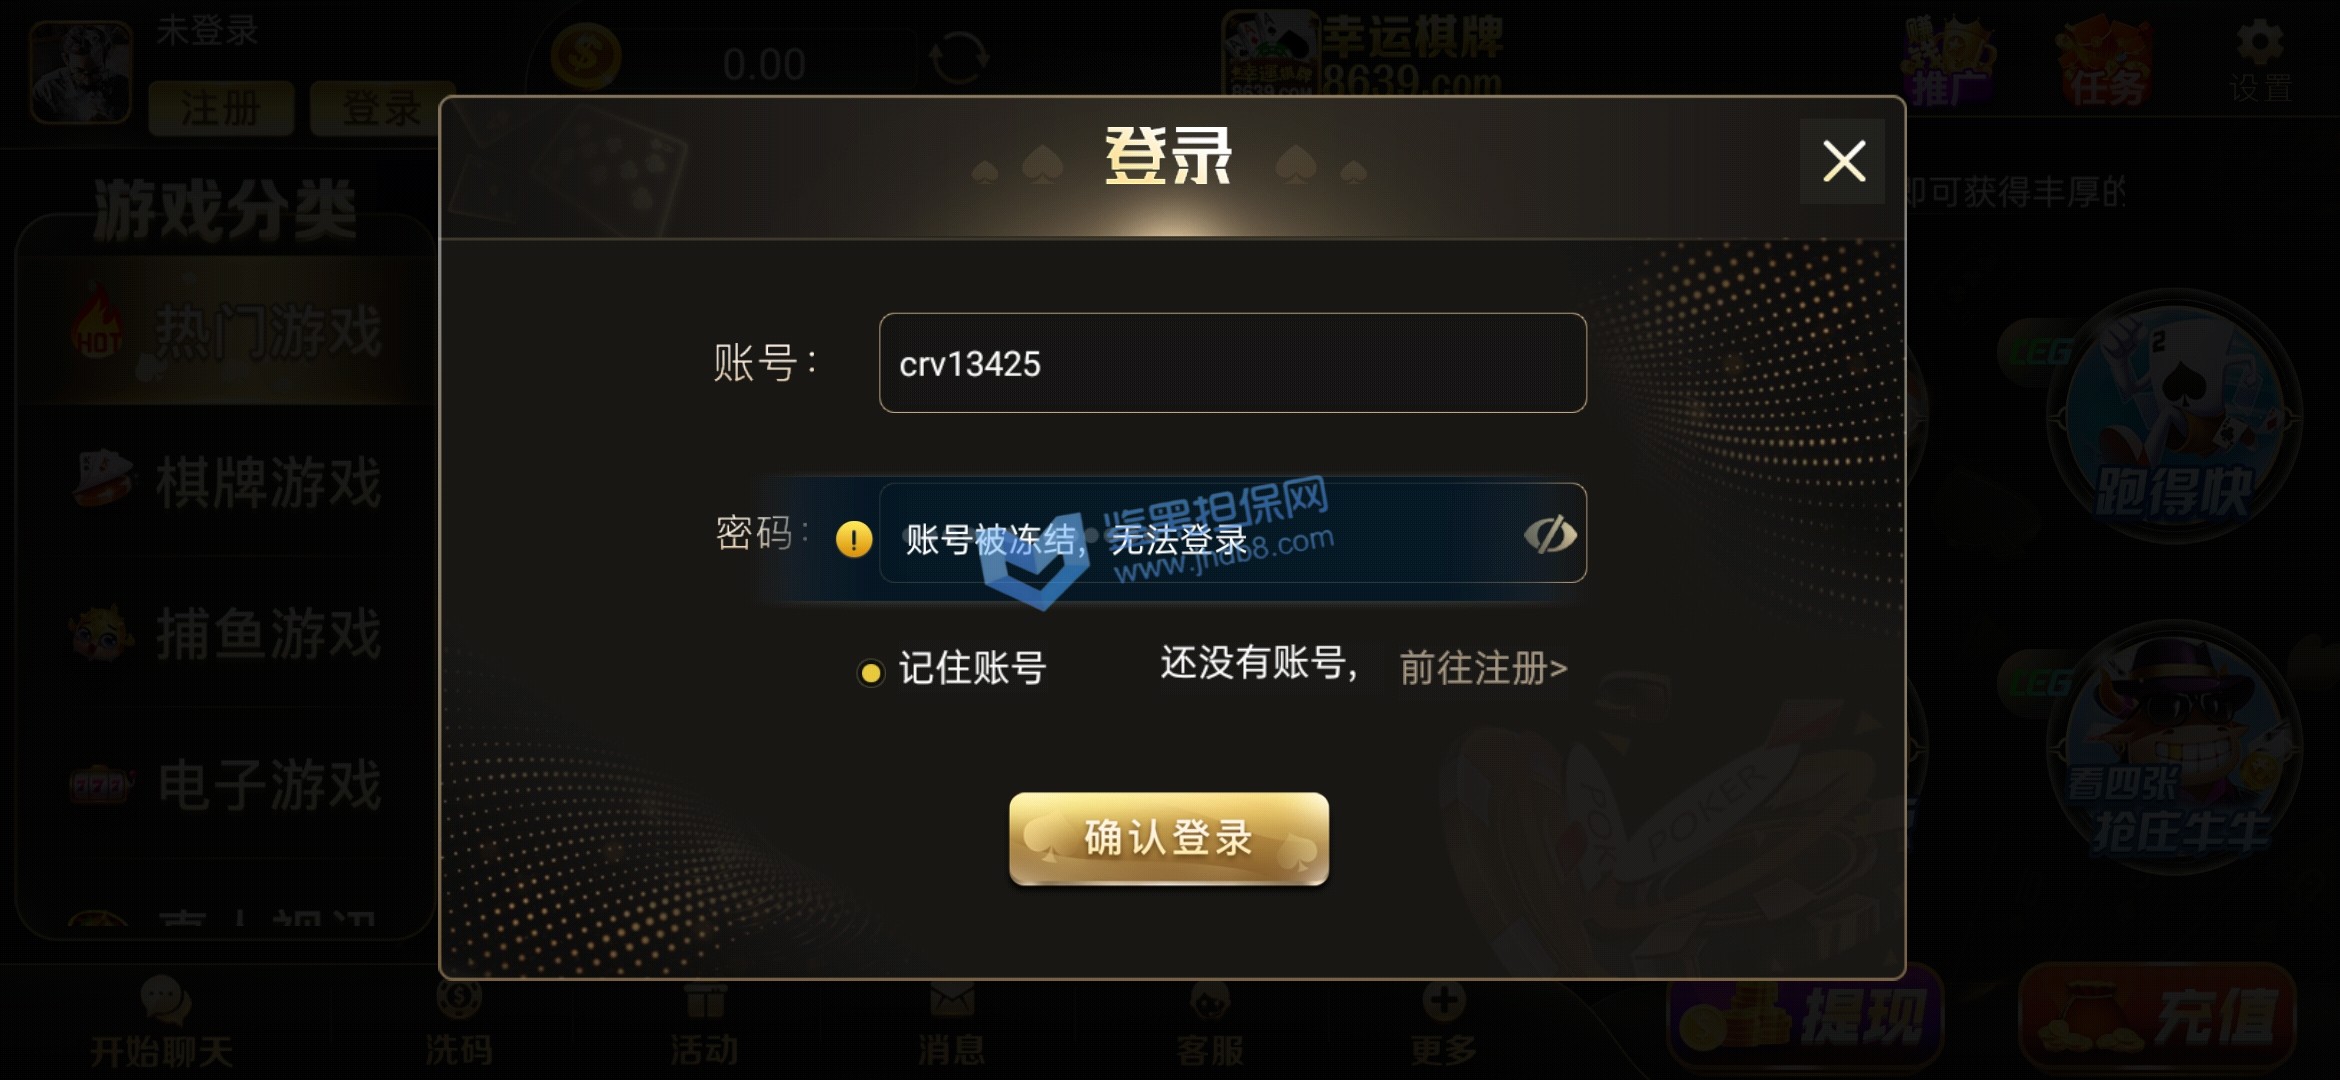Image resolution: width=2340 pixels, height=1080 pixels.
Task: Open the 任务 icon
Action: pos(2105,62)
